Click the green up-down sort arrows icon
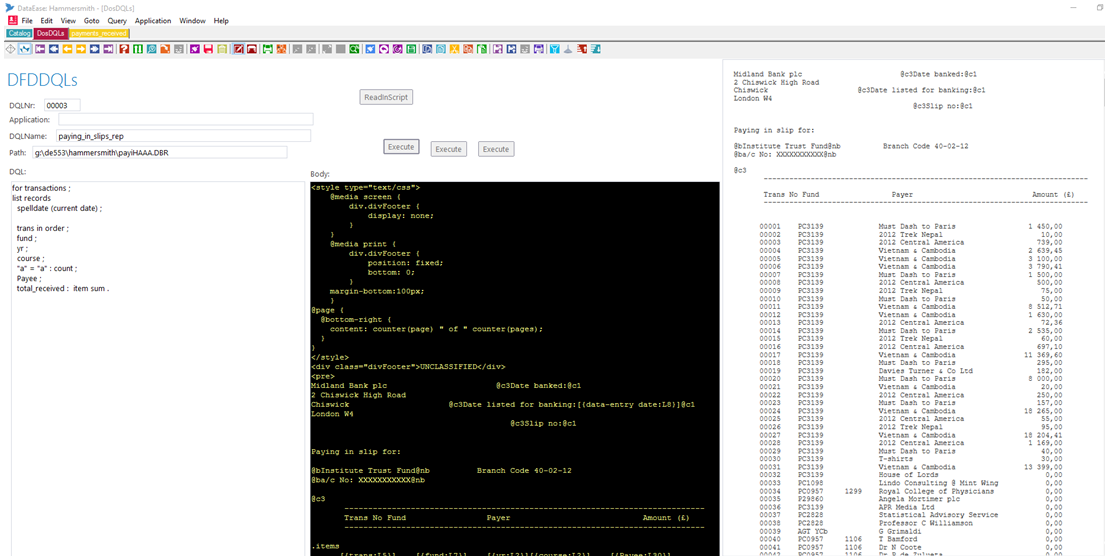This screenshot has height=556, width=1105. click(x=138, y=49)
